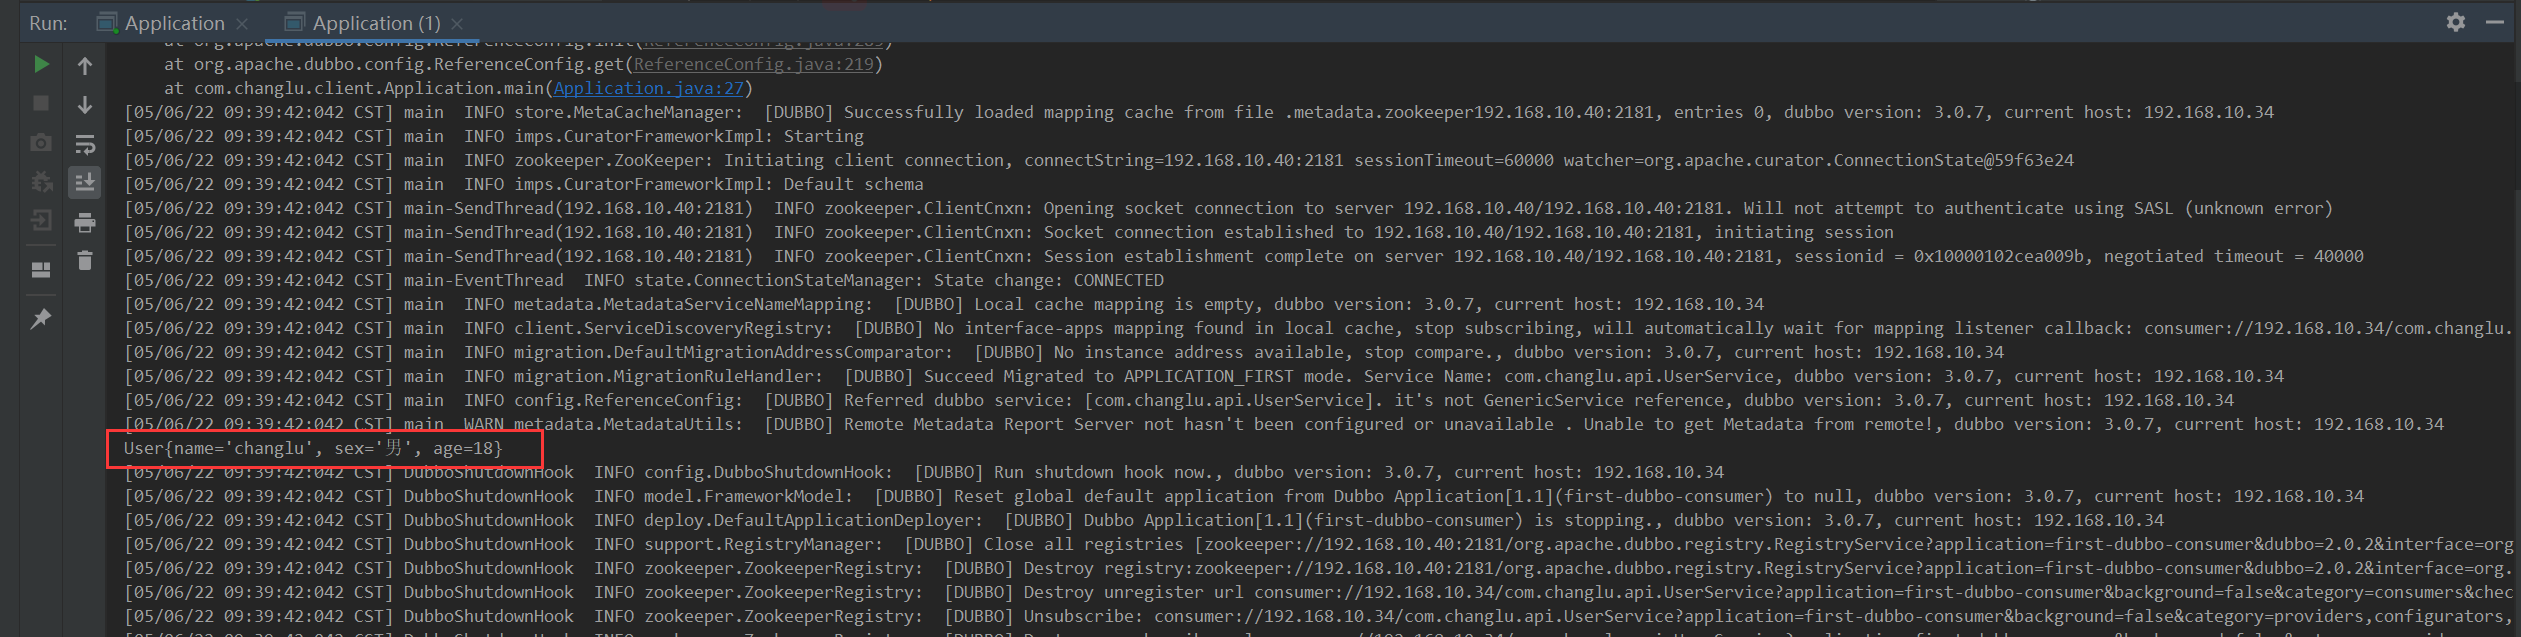2521x637 pixels.
Task: Click the 'CuratorFrameworkImpl: Starting' log line
Action: (x=494, y=136)
